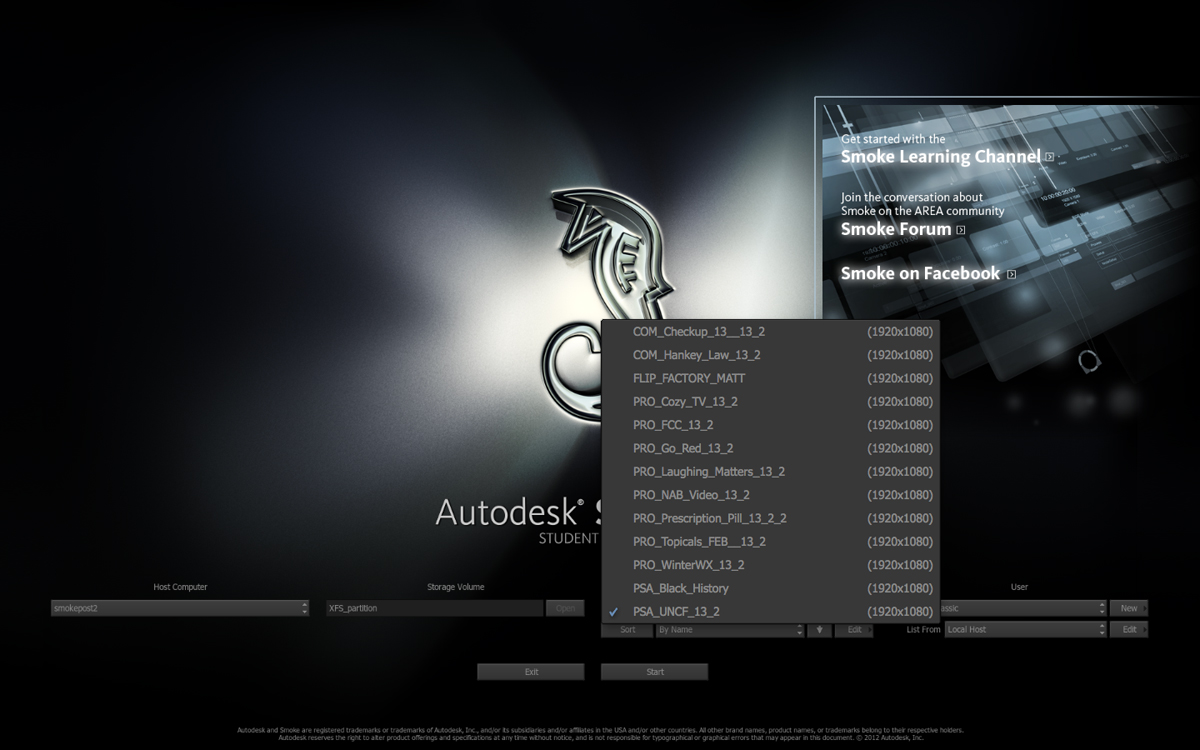Select project PRO_Go_Red_13_2
Viewport: 1200px width, 750px height.
pyautogui.click(x=770, y=448)
